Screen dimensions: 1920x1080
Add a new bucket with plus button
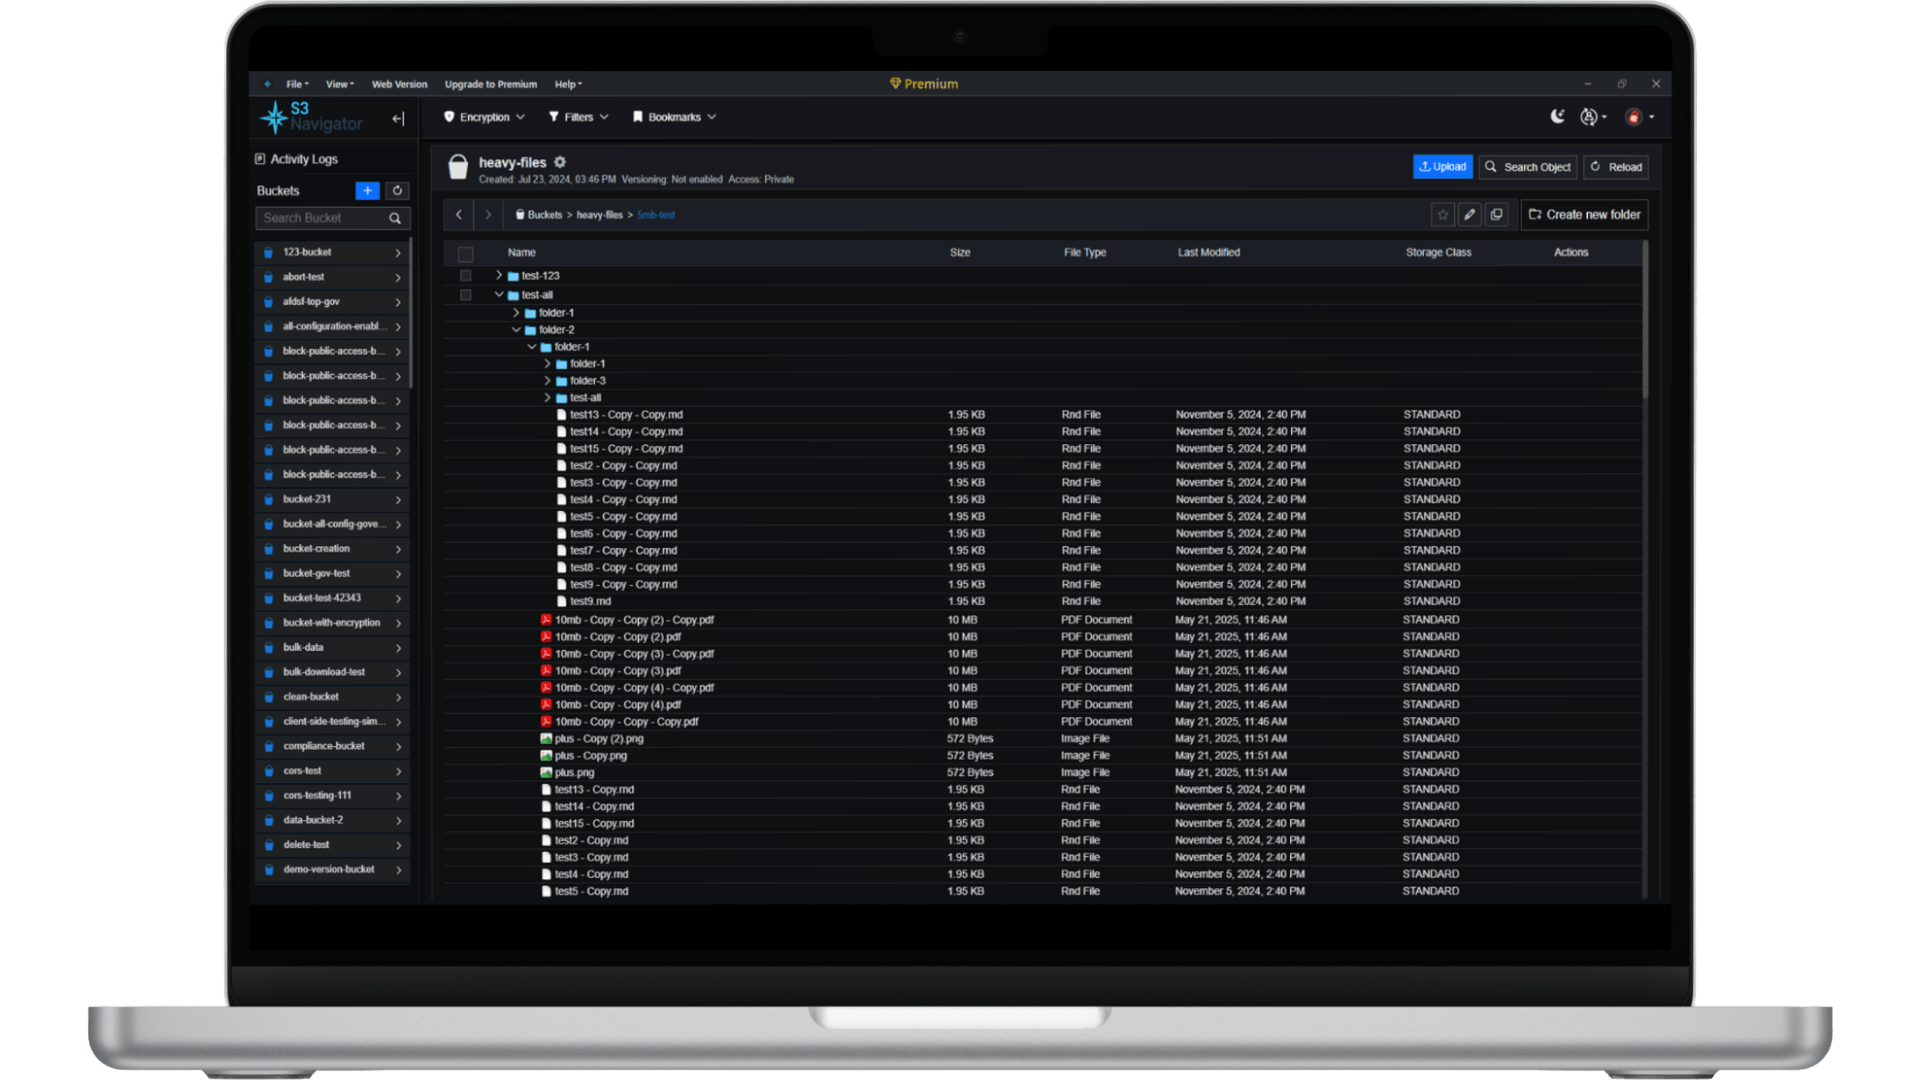point(367,191)
